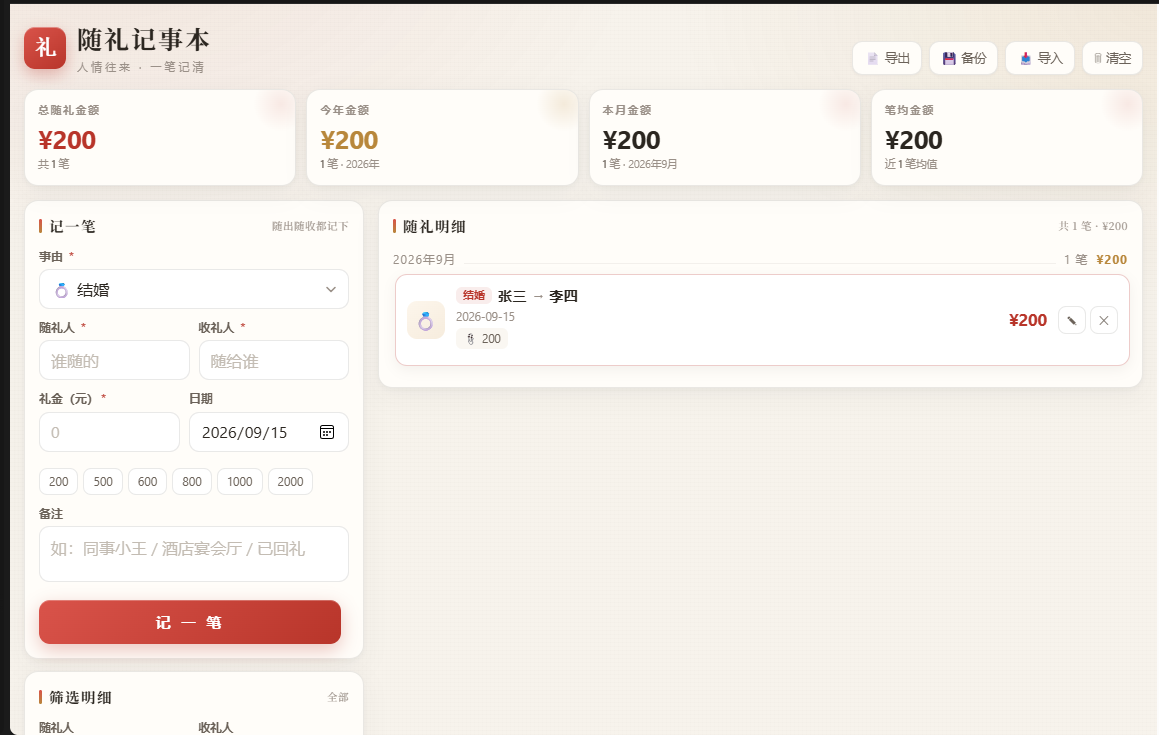The width and height of the screenshot is (1159, 735).
Task: Click the 总随礼金额 stat card
Action: coord(160,138)
